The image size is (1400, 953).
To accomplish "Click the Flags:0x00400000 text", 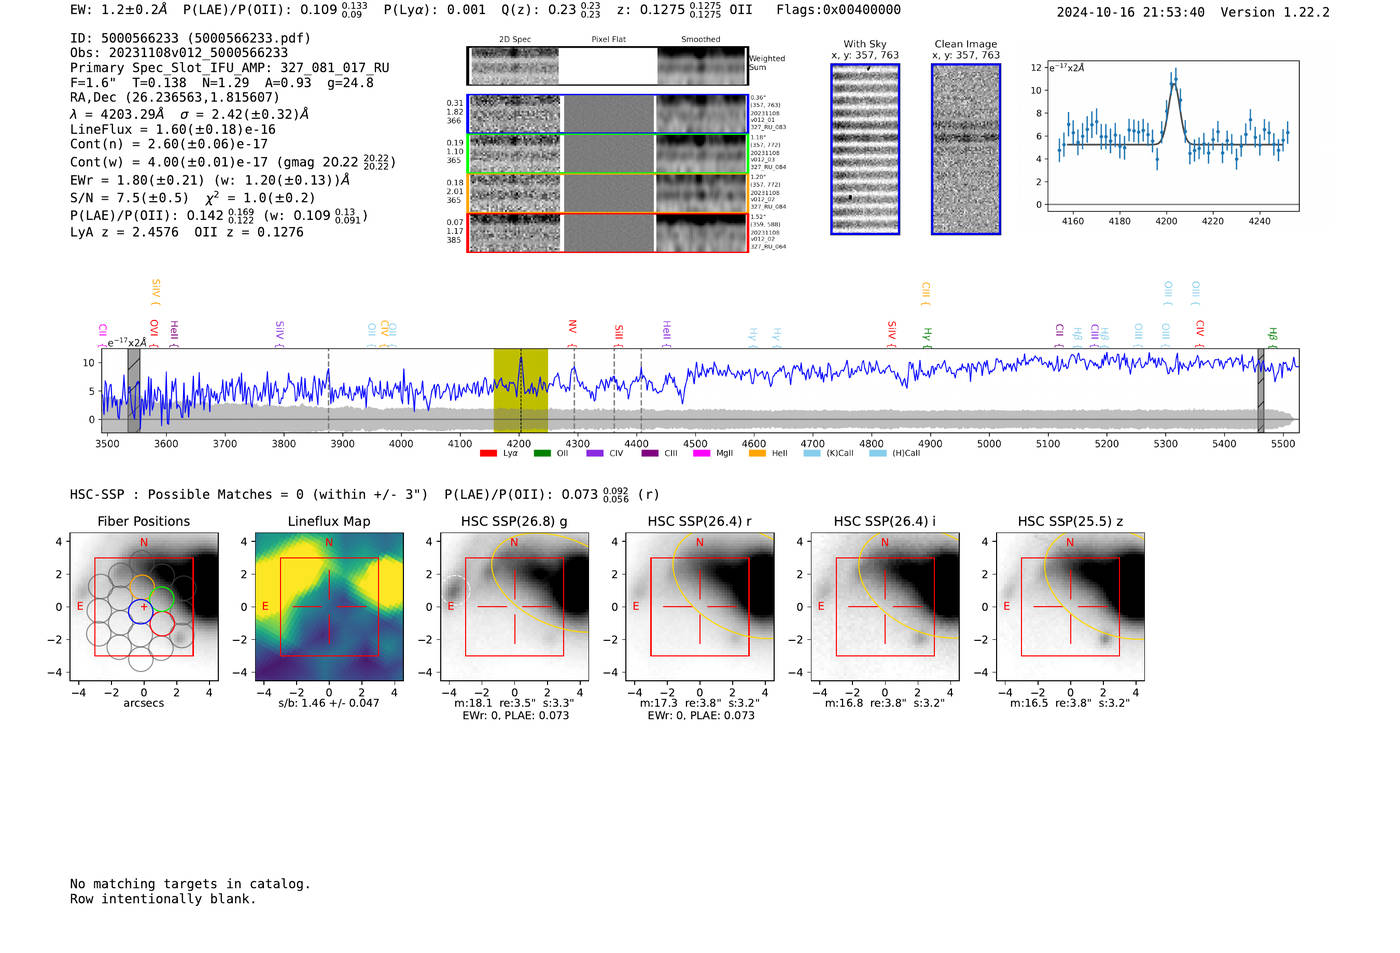I will [838, 10].
